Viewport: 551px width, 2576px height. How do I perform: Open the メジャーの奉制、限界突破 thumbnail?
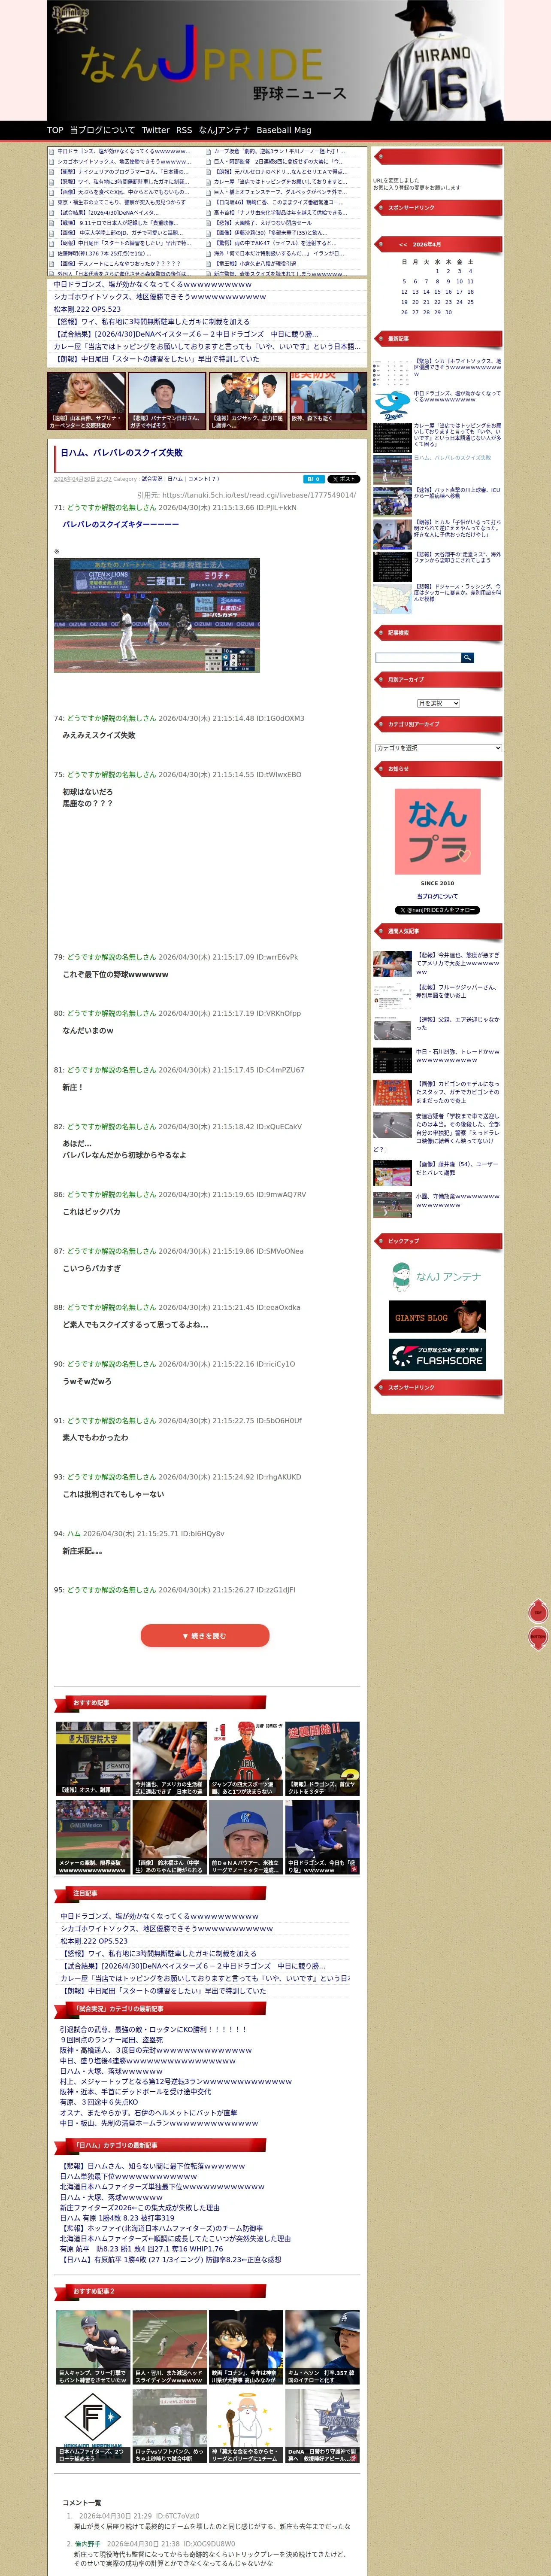pyautogui.click(x=93, y=1838)
